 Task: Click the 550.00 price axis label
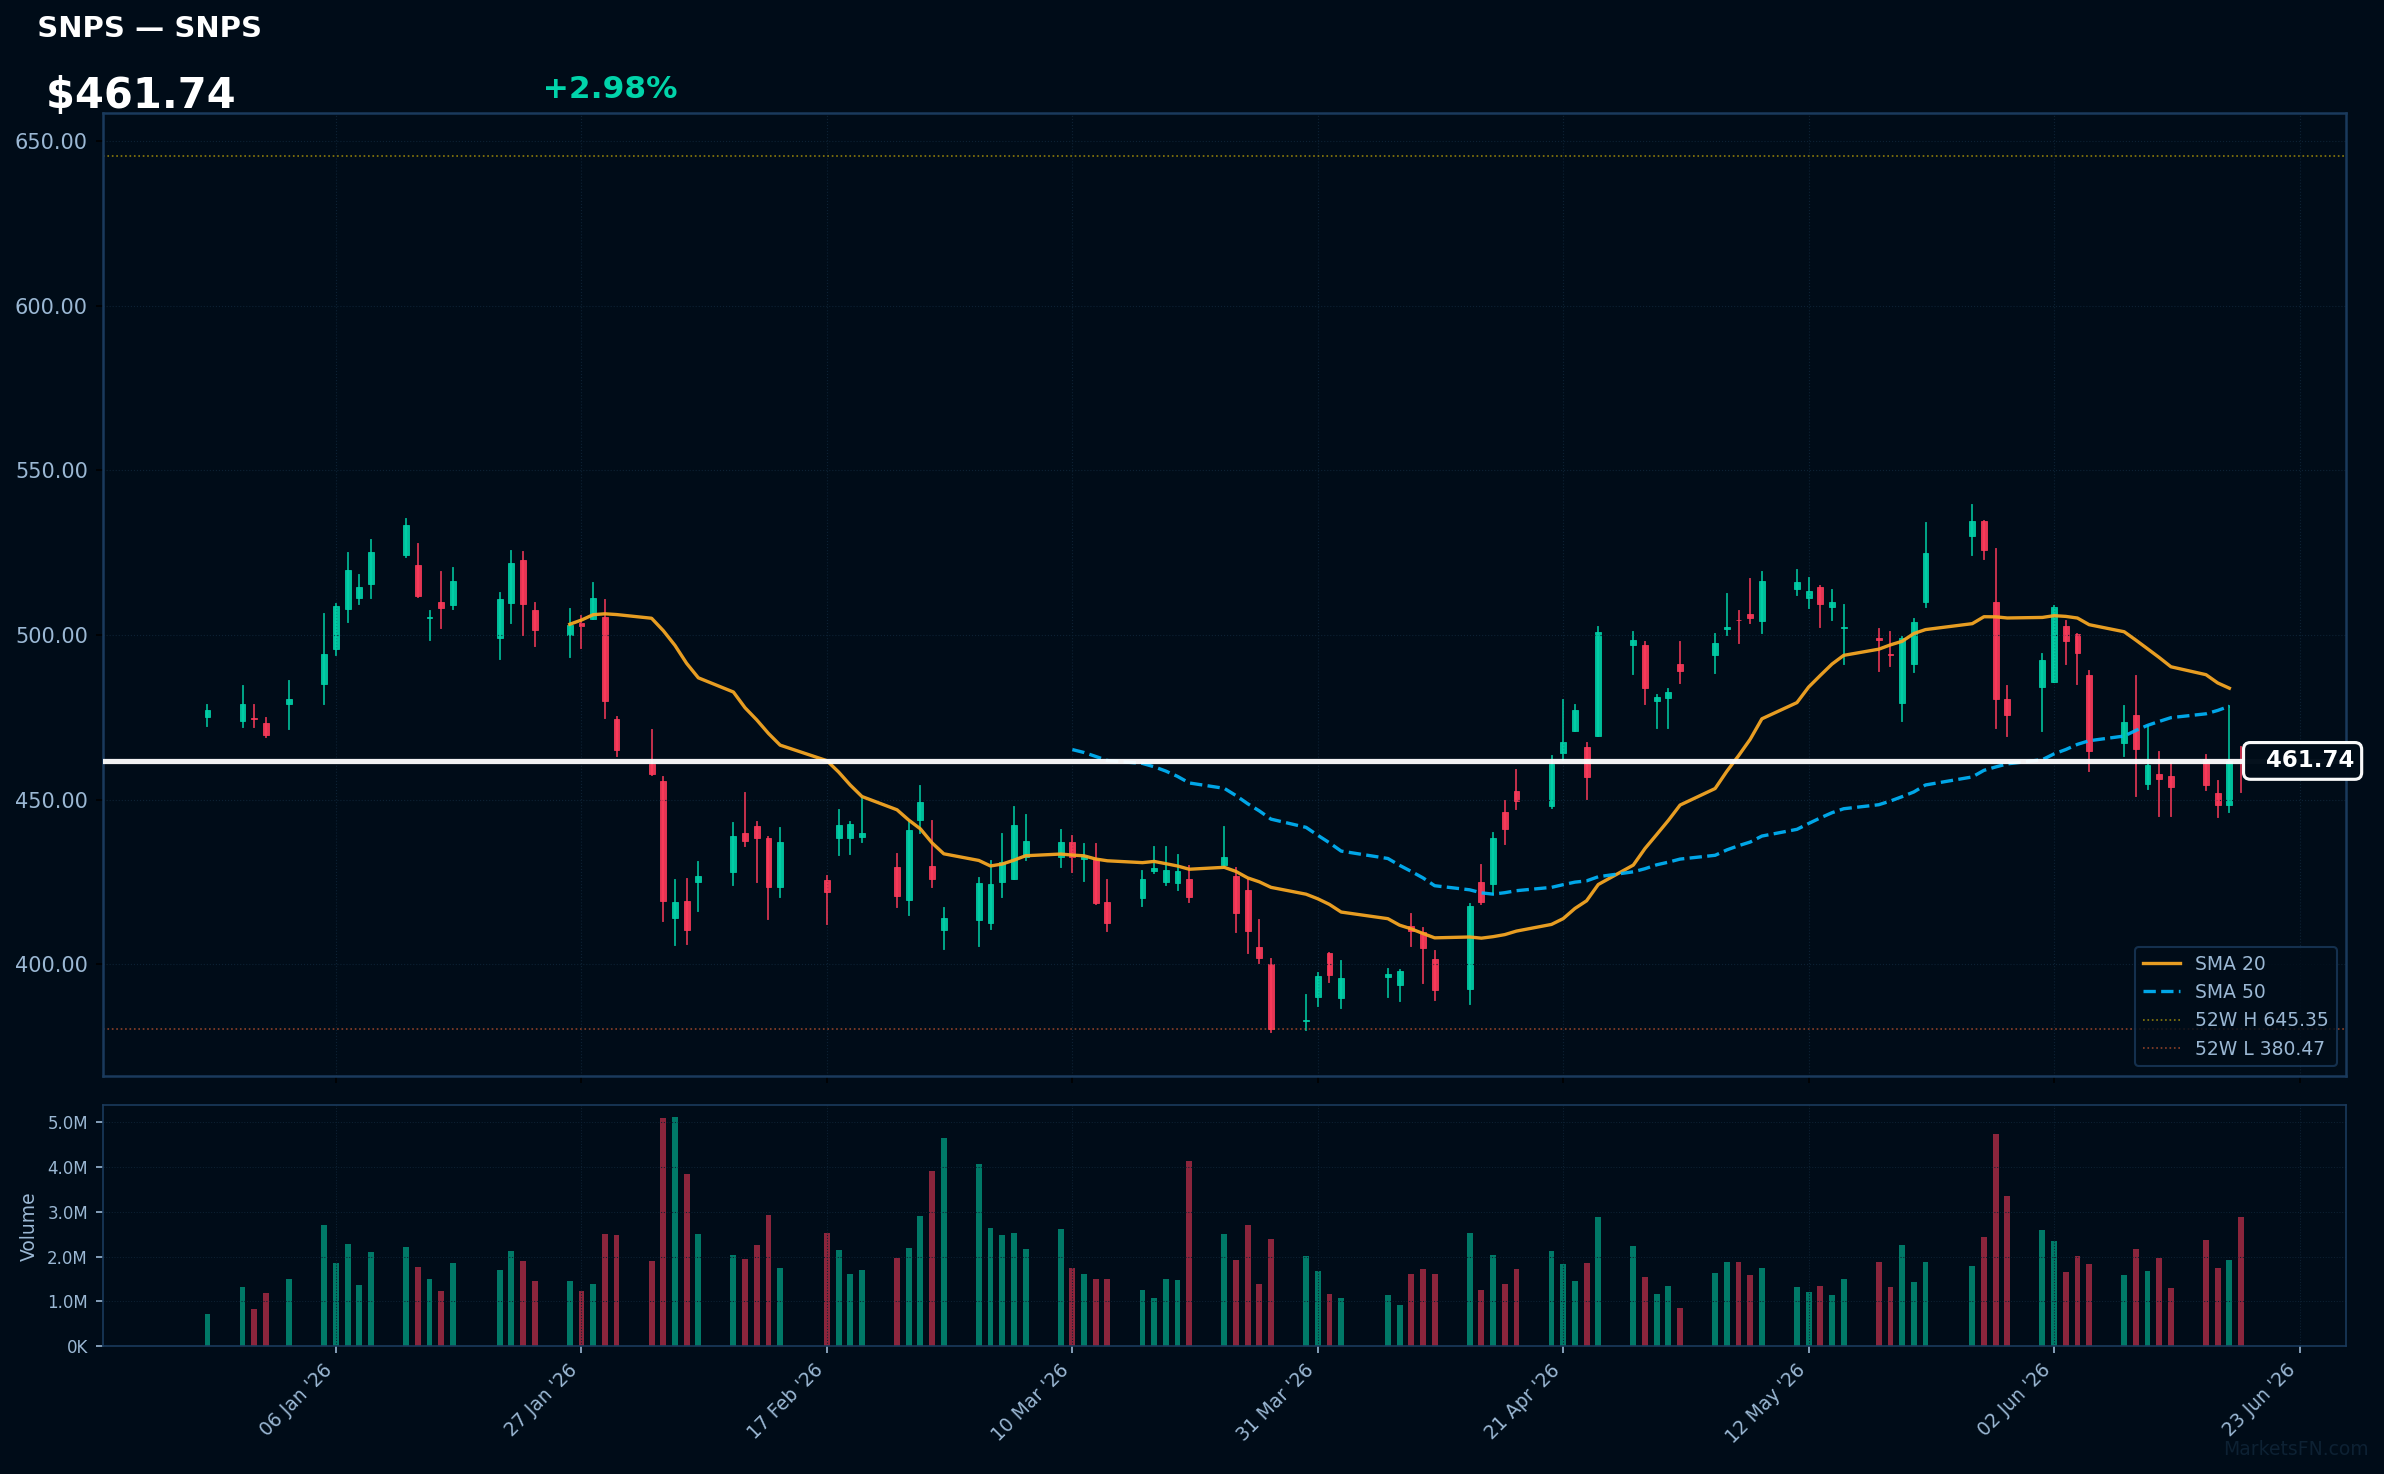click(x=51, y=471)
